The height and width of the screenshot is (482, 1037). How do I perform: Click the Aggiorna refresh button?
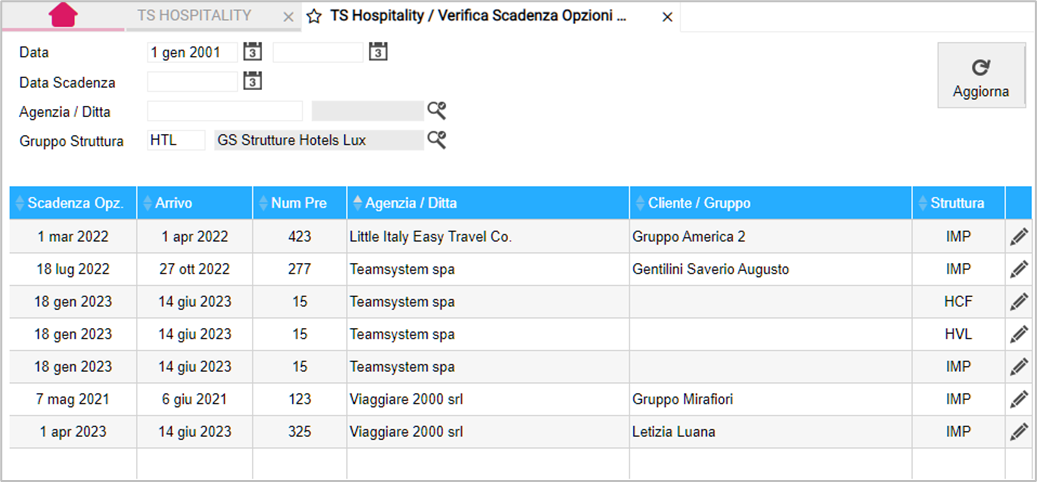(x=981, y=75)
